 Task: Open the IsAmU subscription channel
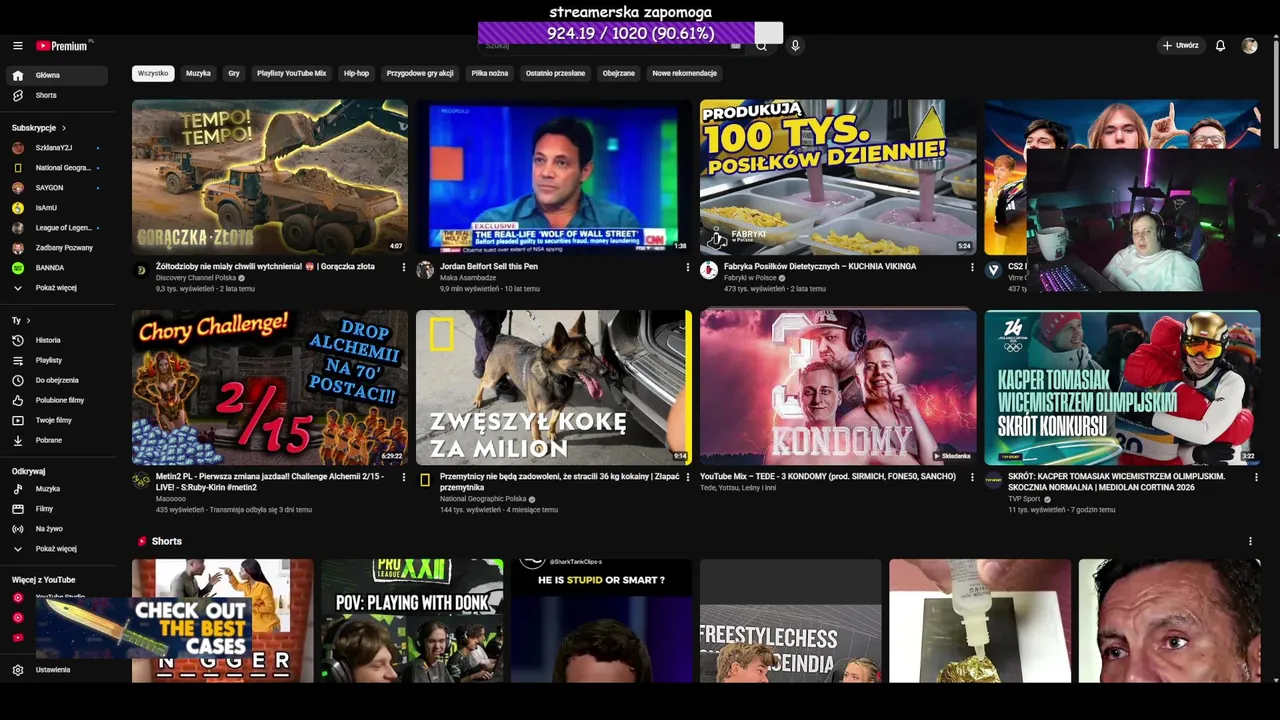(x=57, y=208)
